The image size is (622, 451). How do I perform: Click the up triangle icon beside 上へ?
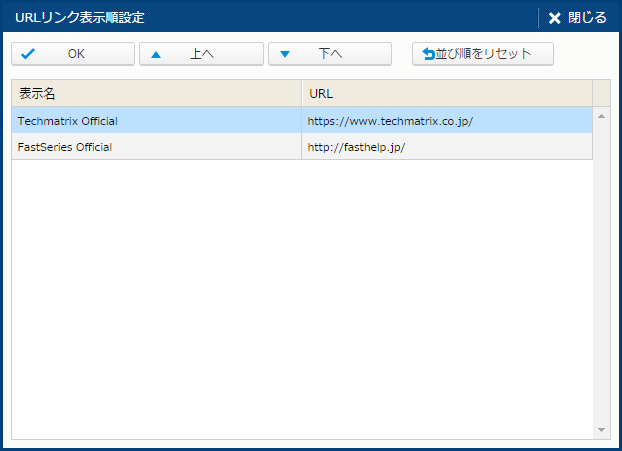[x=156, y=54]
